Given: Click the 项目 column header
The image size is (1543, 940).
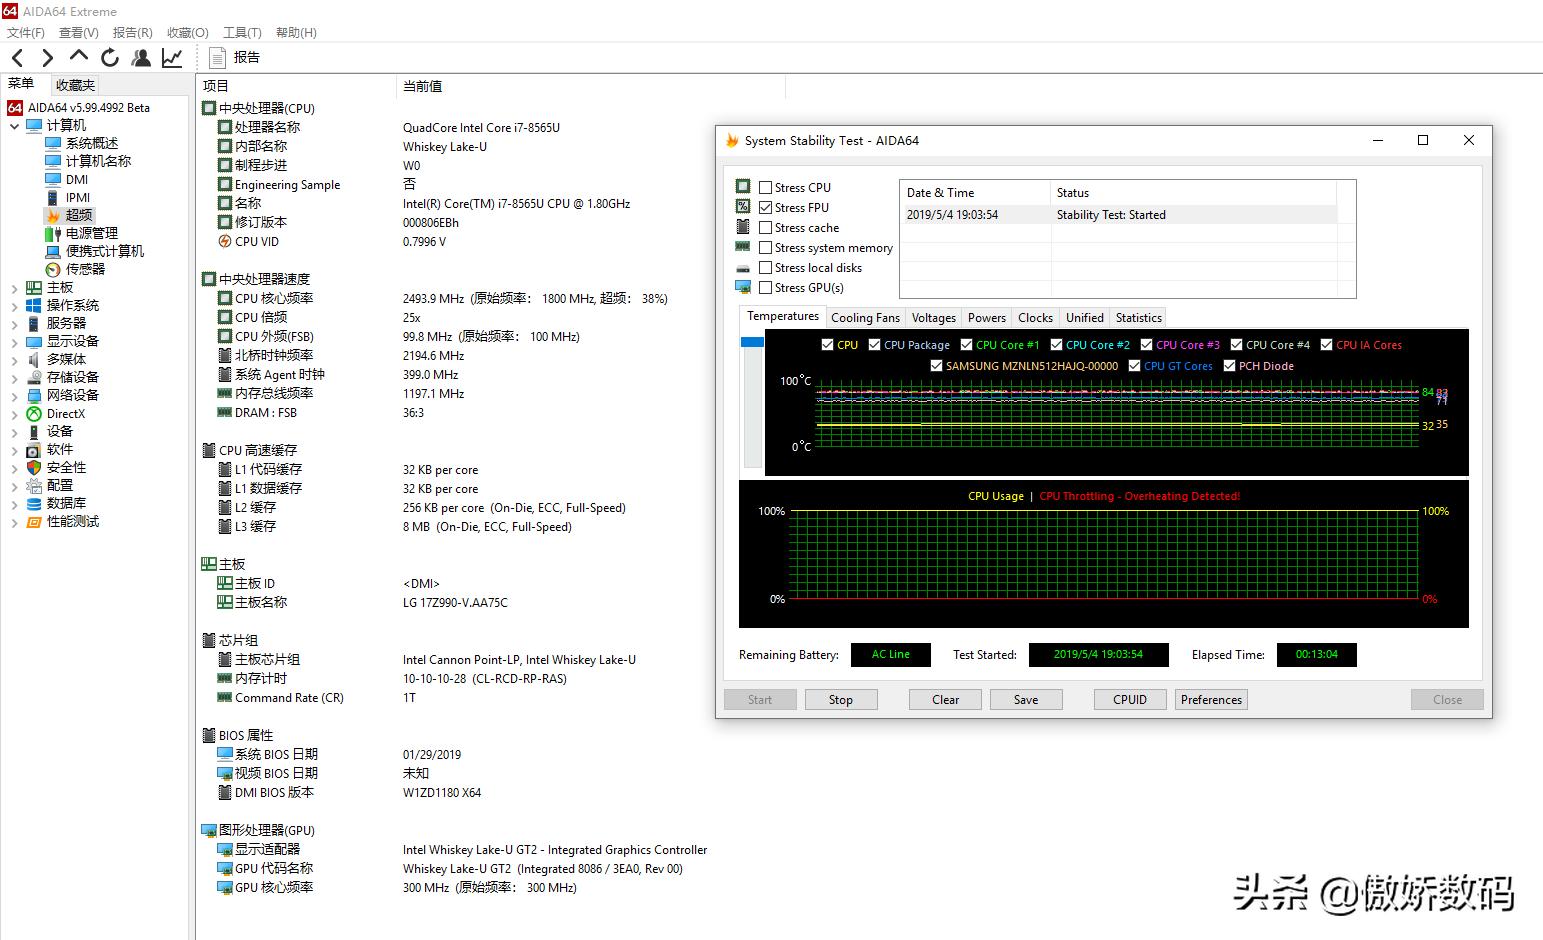Looking at the screenshot, I should pyautogui.click(x=296, y=86).
